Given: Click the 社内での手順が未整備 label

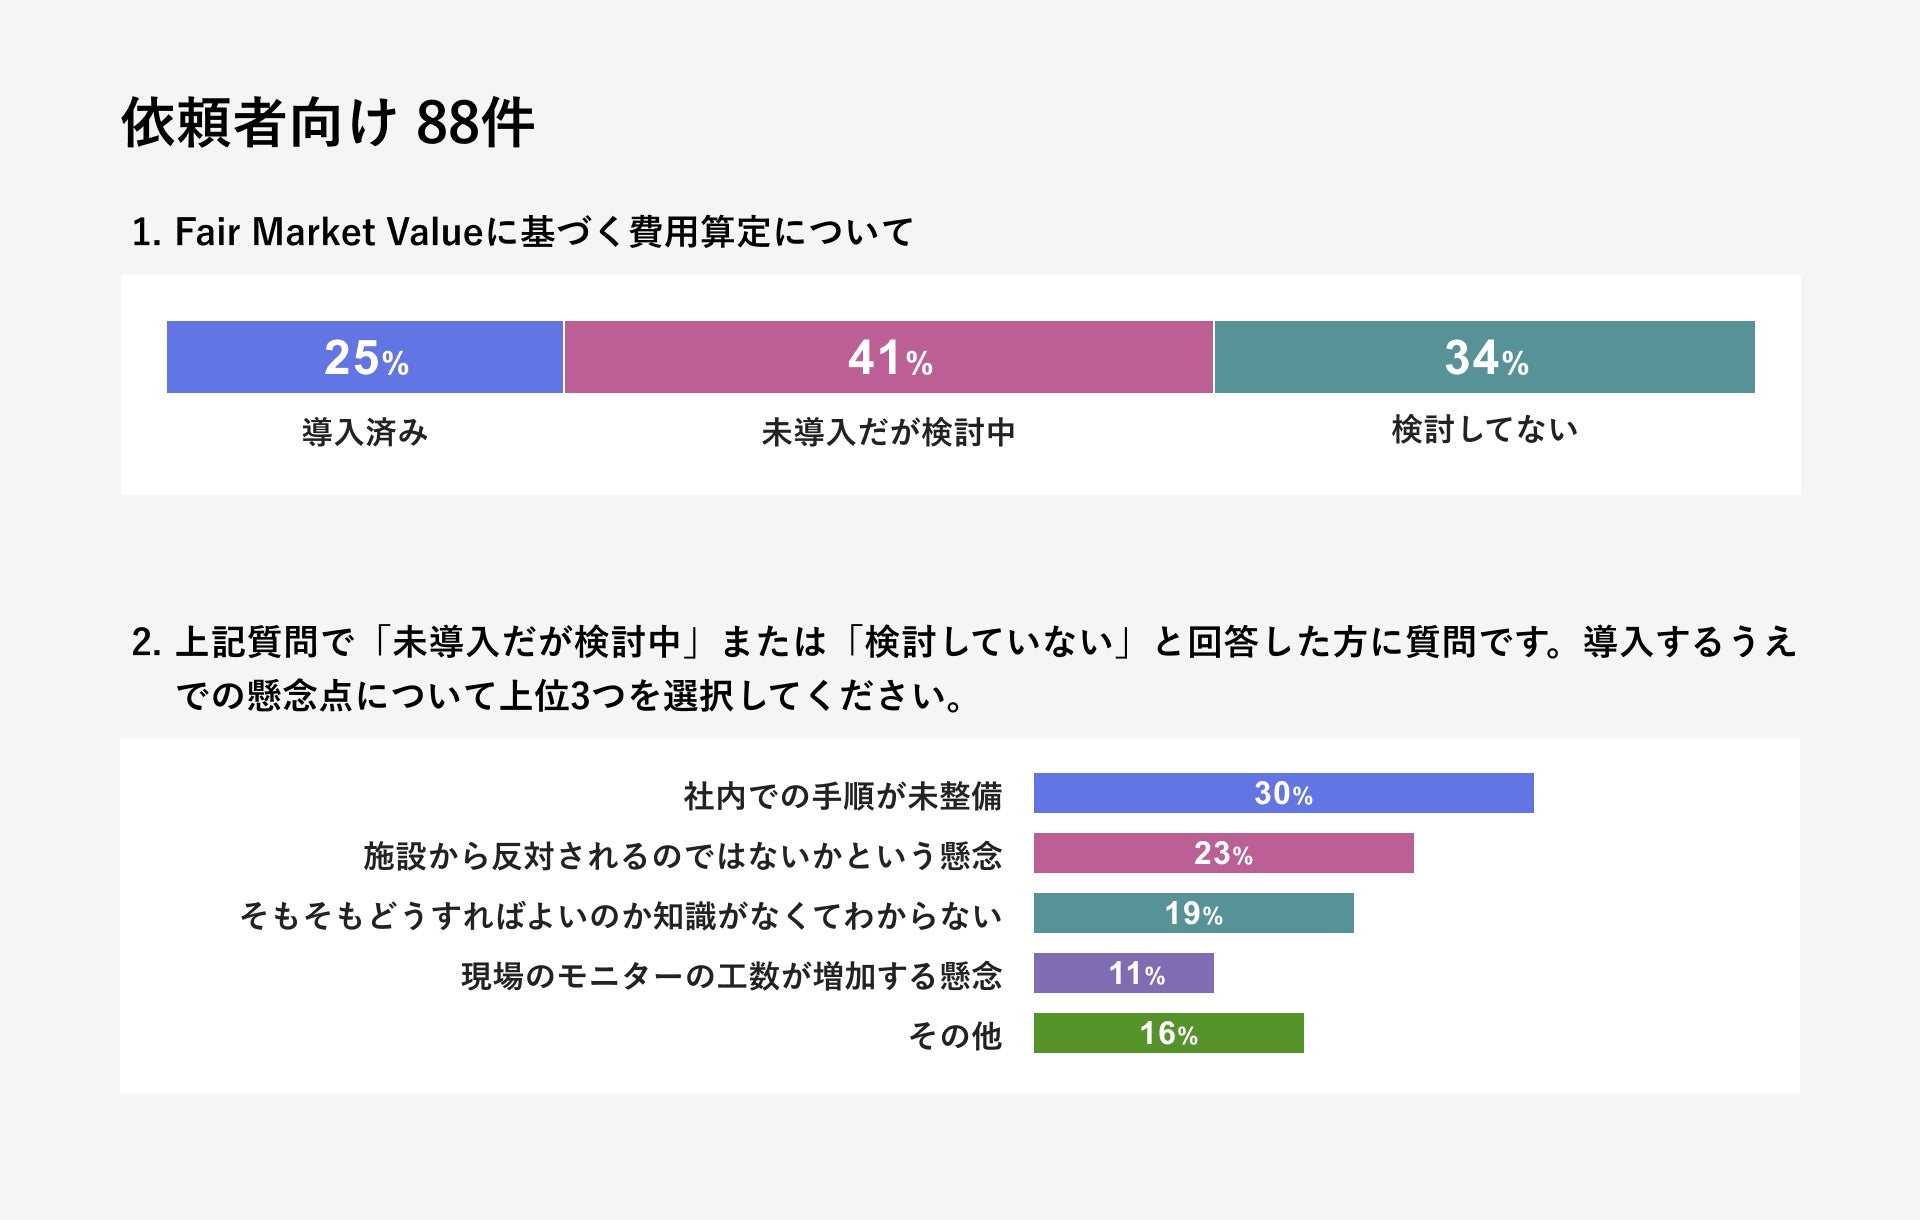Looking at the screenshot, I should (842, 796).
